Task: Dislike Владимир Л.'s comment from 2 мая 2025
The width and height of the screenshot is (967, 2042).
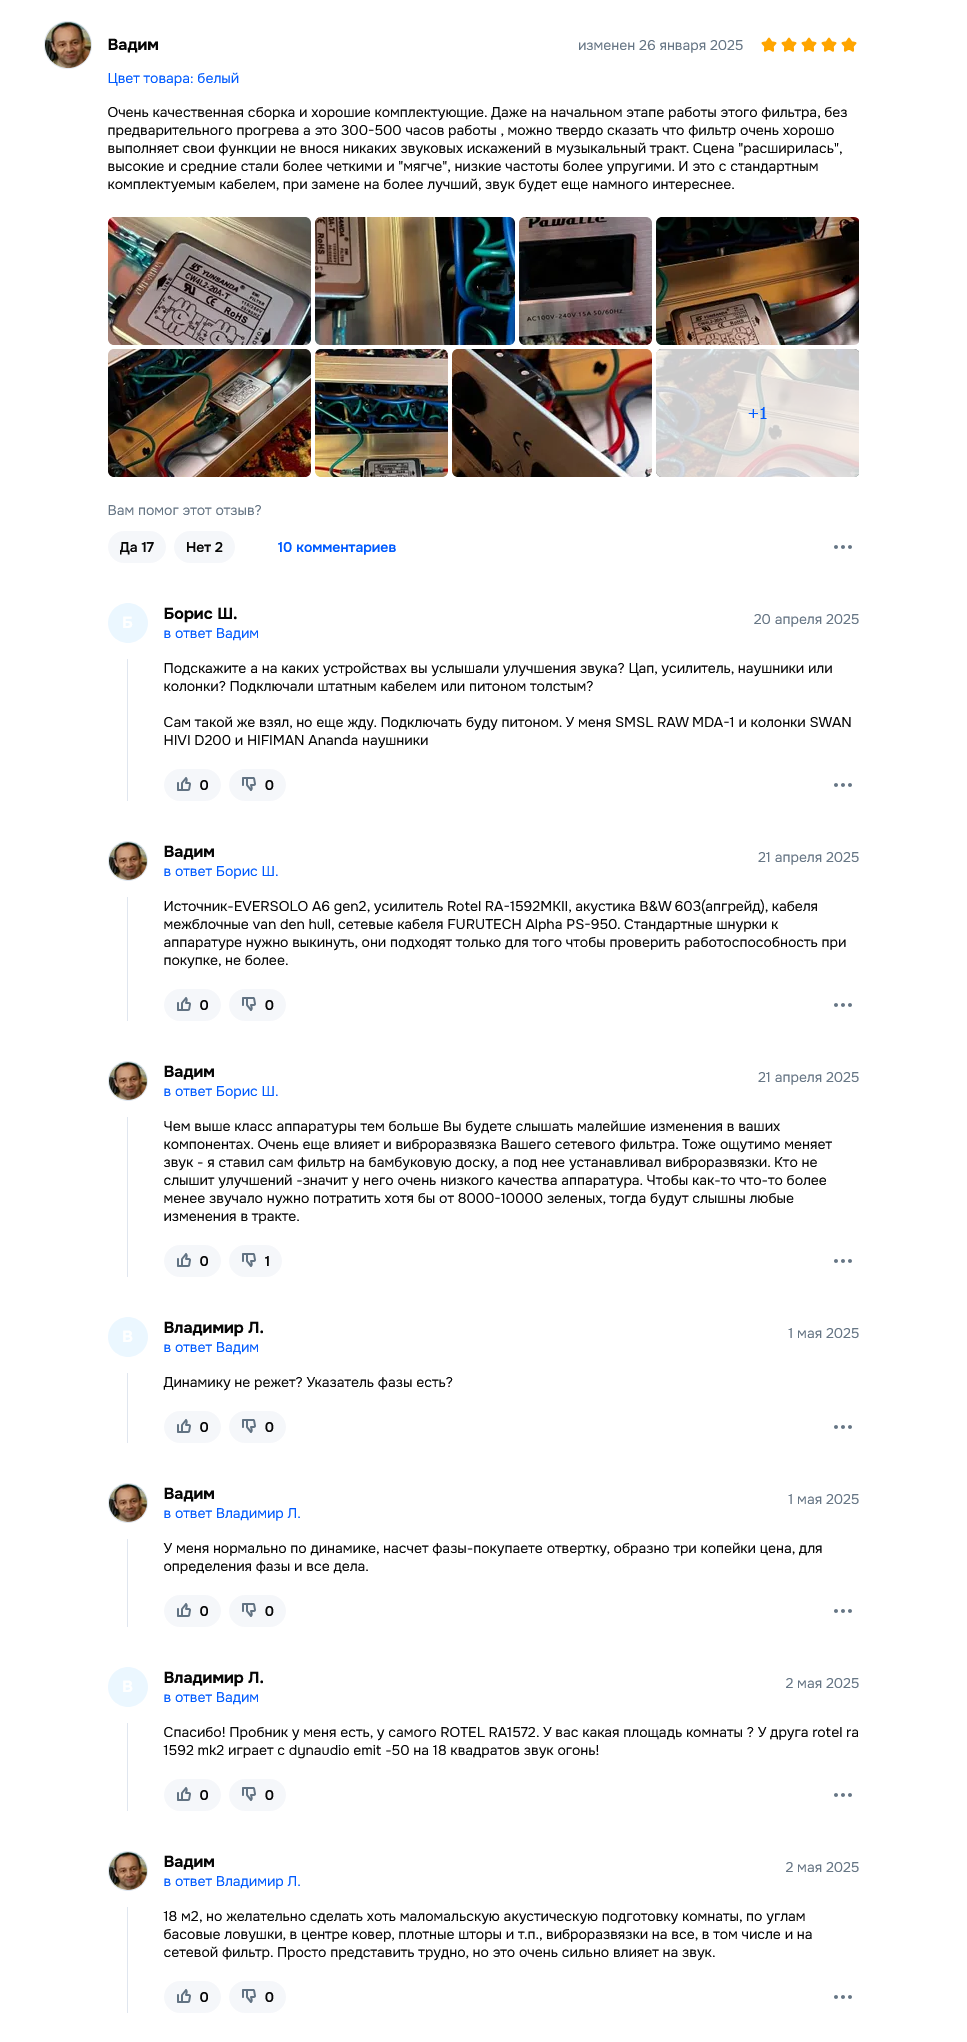Action: tap(257, 1795)
